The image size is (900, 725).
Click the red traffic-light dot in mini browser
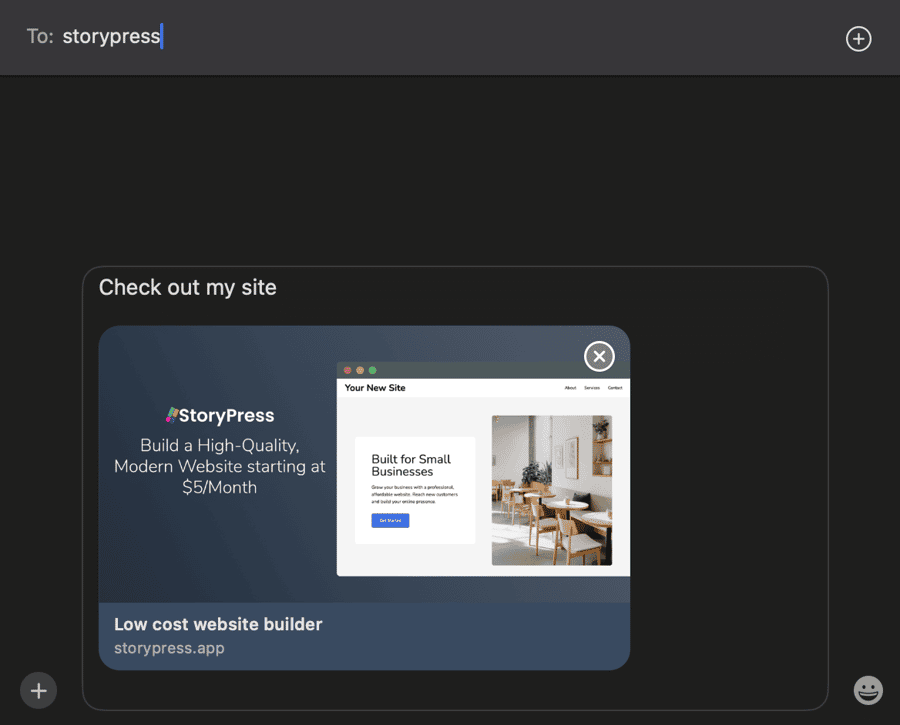point(347,370)
